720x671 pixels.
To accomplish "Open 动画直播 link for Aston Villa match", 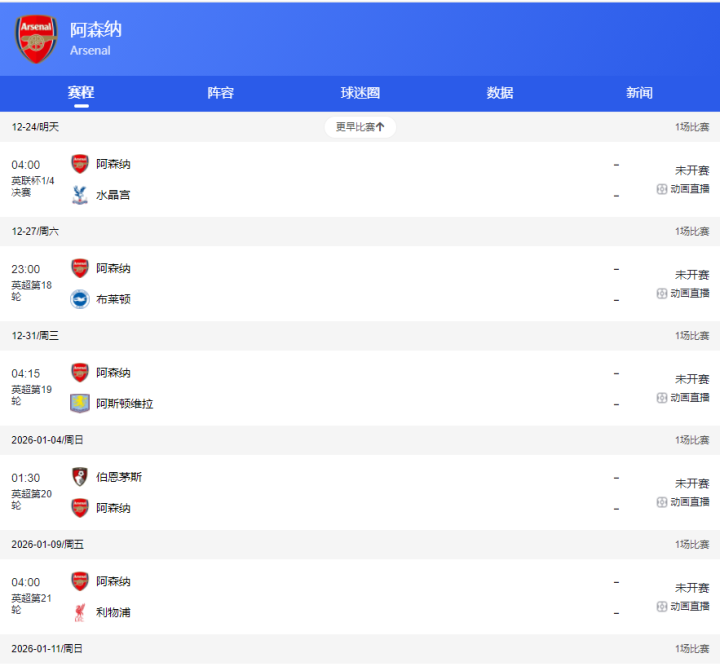I will coord(689,398).
